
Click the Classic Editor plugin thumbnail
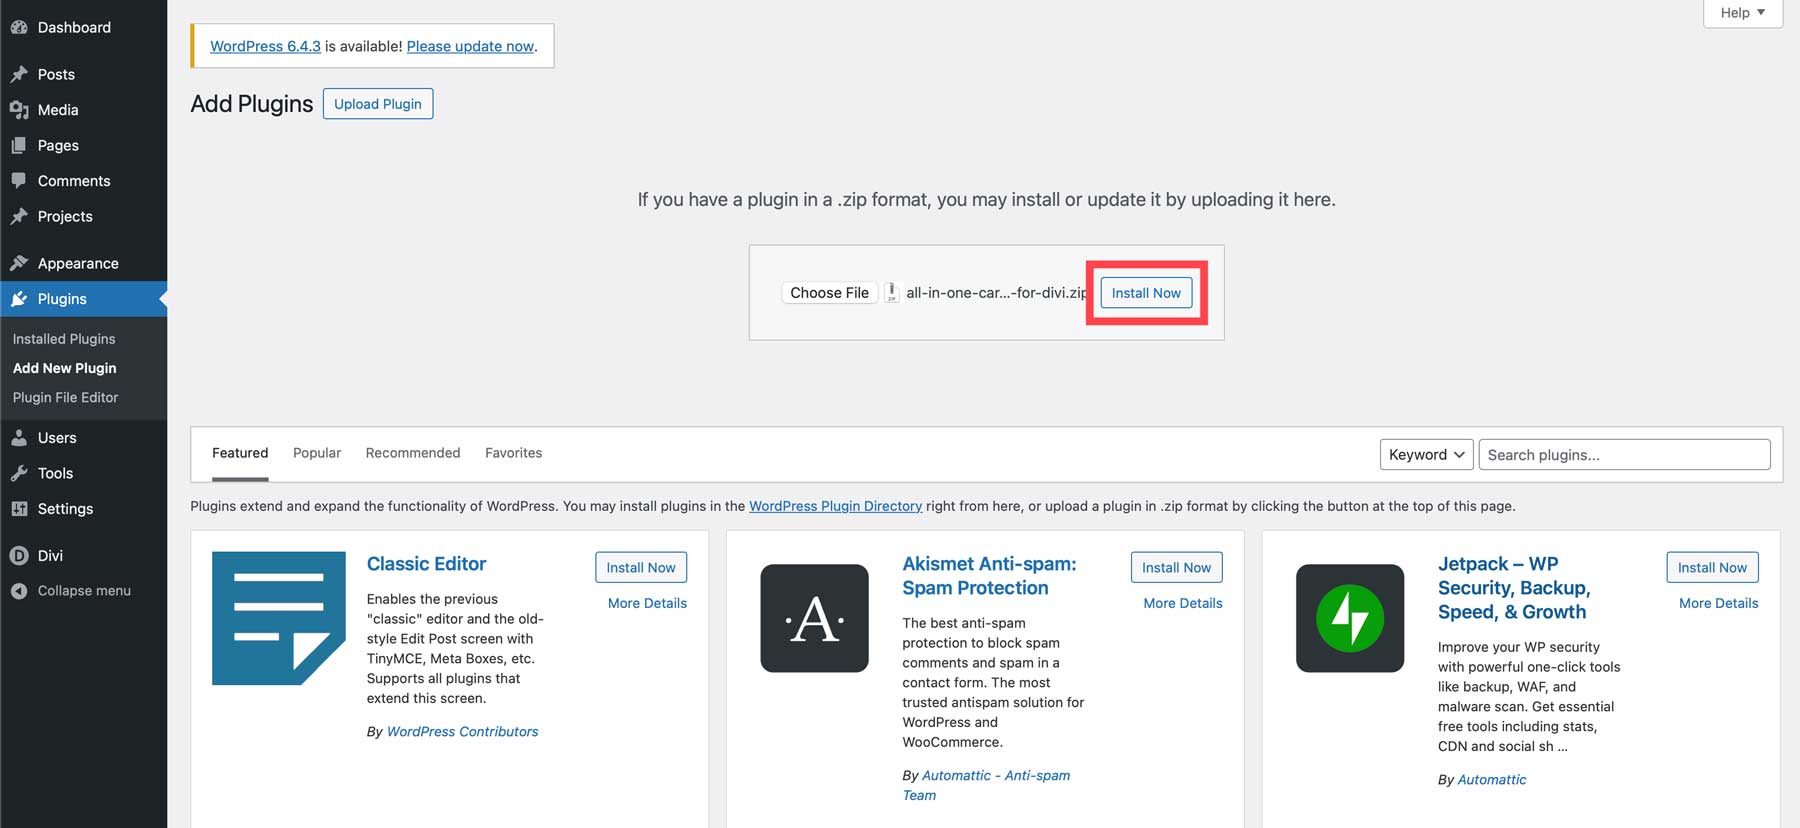click(279, 618)
